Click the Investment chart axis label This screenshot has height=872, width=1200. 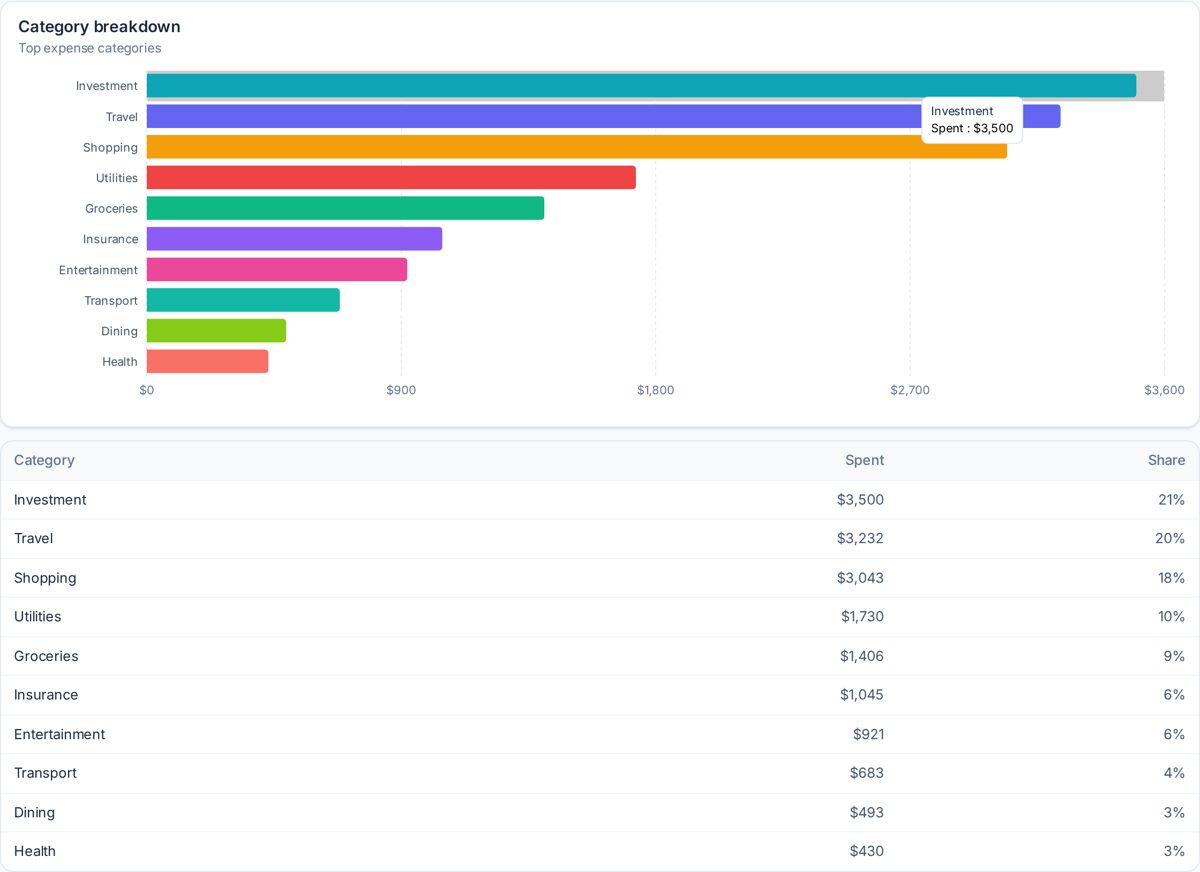pyautogui.click(x=107, y=86)
